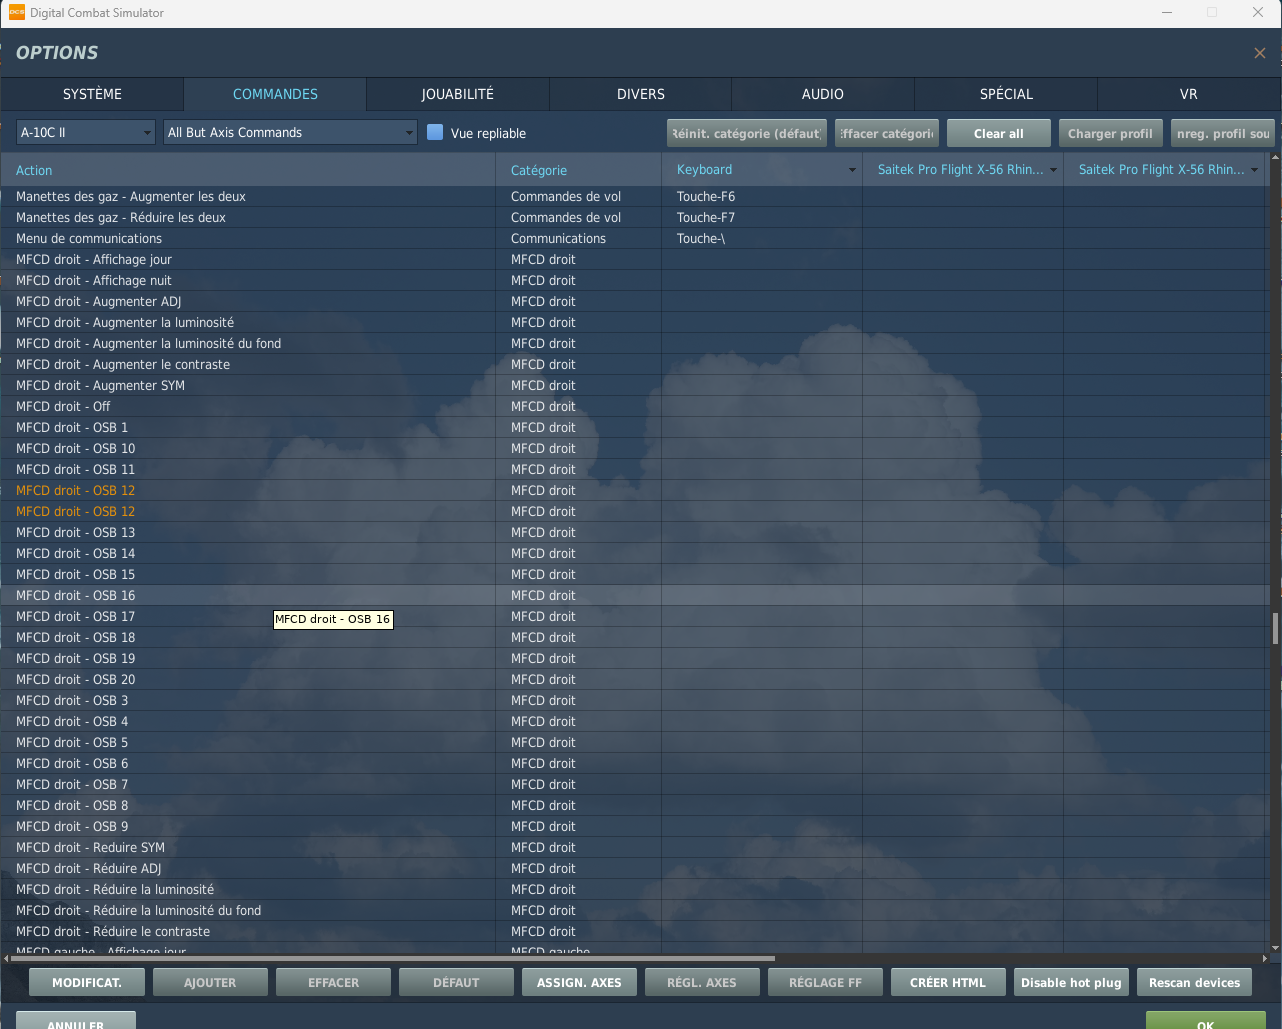The height and width of the screenshot is (1029, 1282).
Task: Click the Rescan devices button
Action: point(1194,982)
